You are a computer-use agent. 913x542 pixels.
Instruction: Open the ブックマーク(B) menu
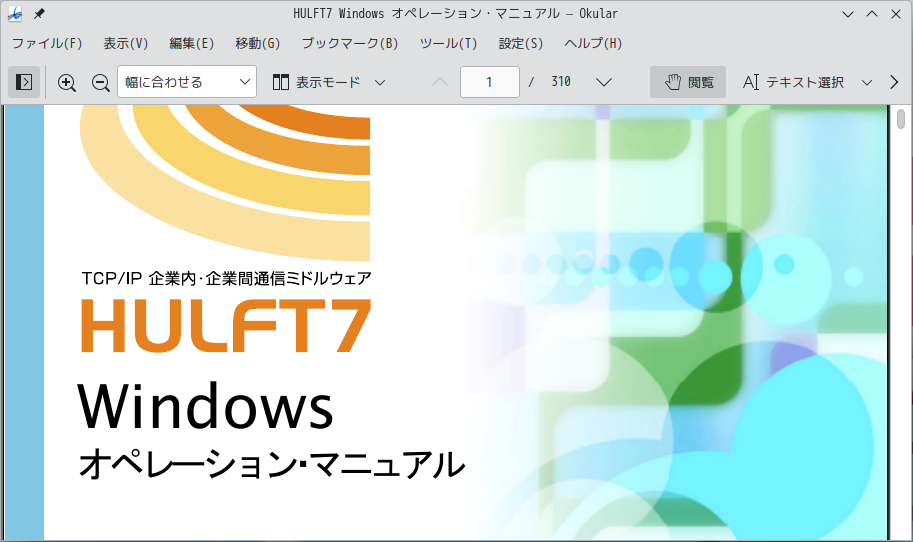[x=350, y=44]
